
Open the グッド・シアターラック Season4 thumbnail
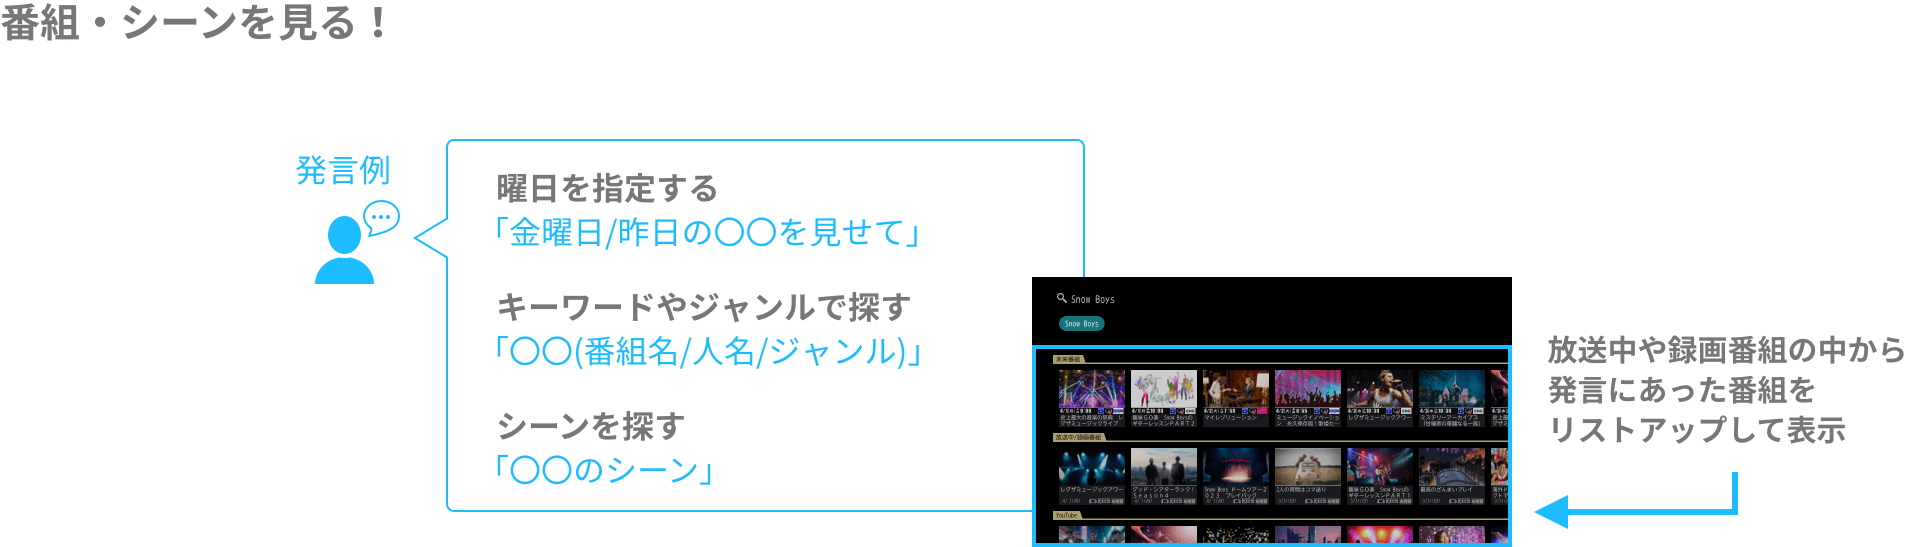(1163, 467)
